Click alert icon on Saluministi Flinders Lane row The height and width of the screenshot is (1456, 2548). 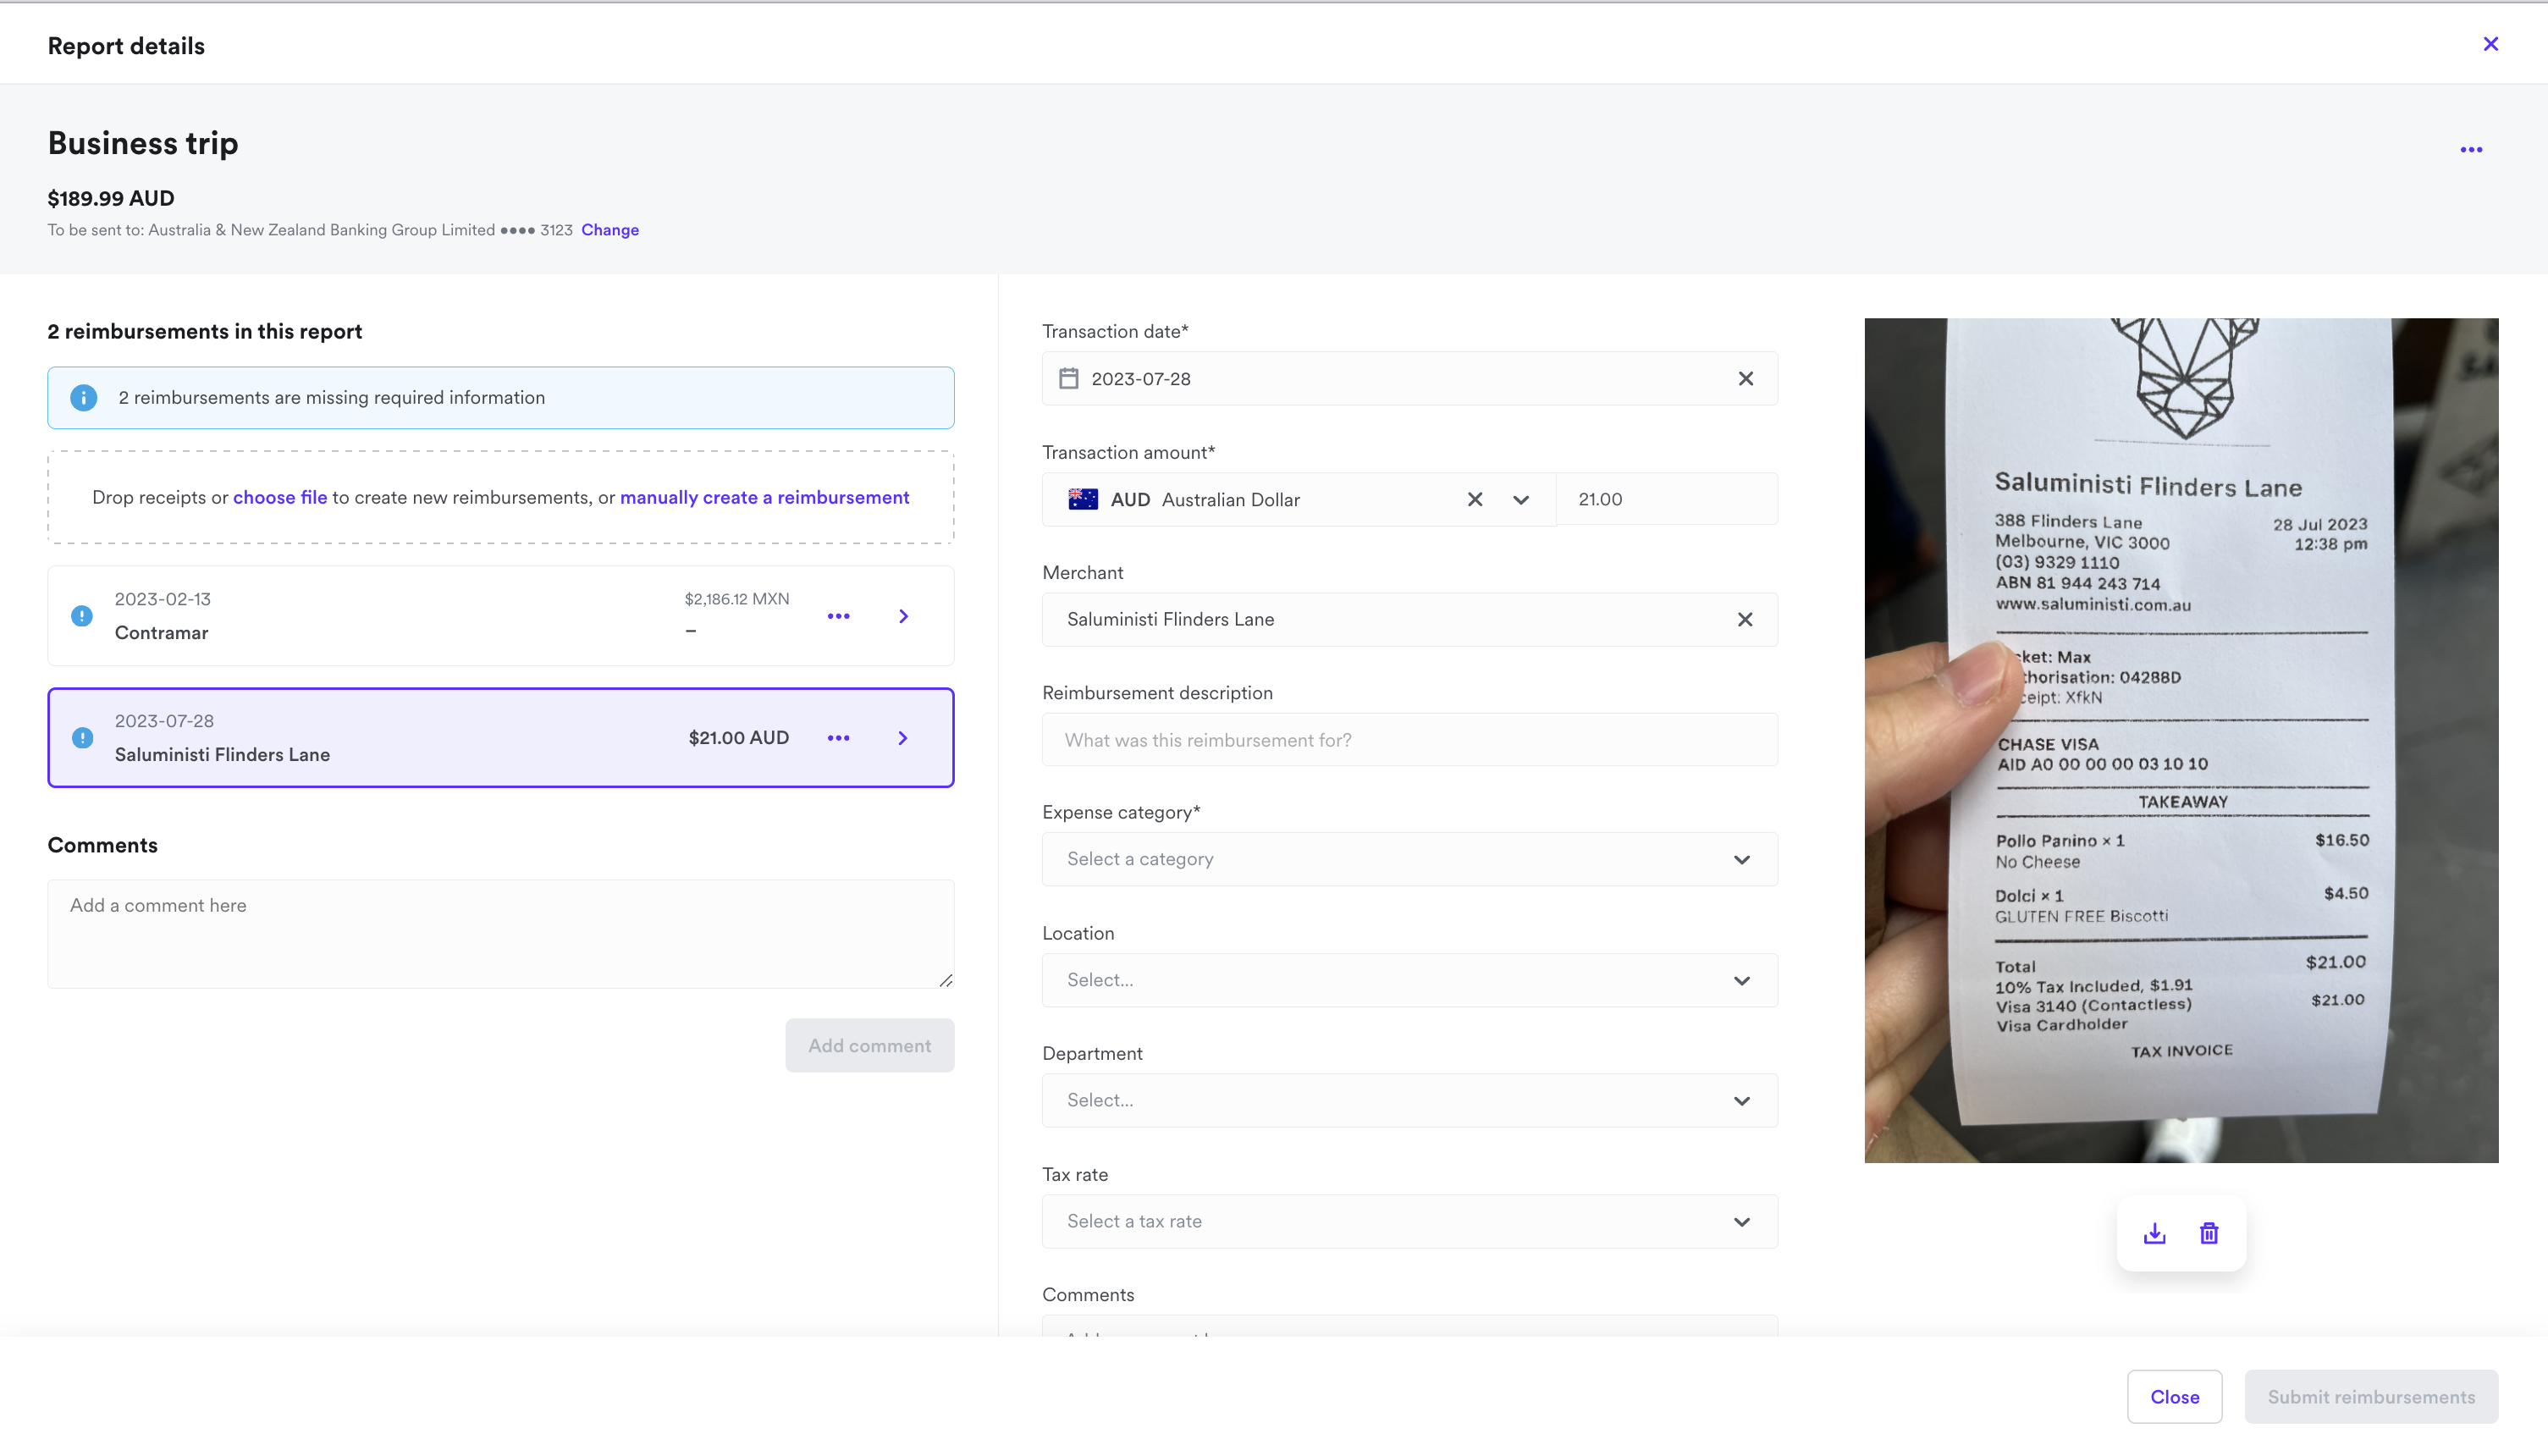pos(83,738)
